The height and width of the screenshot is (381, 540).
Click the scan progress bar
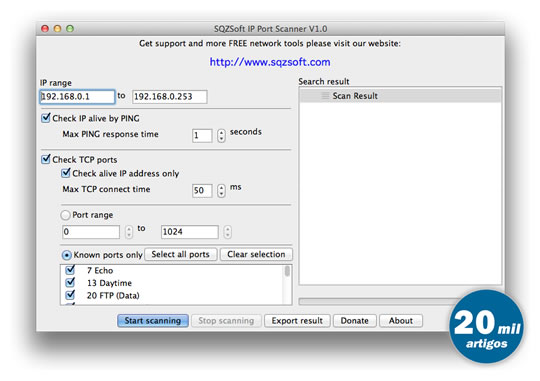379,301
